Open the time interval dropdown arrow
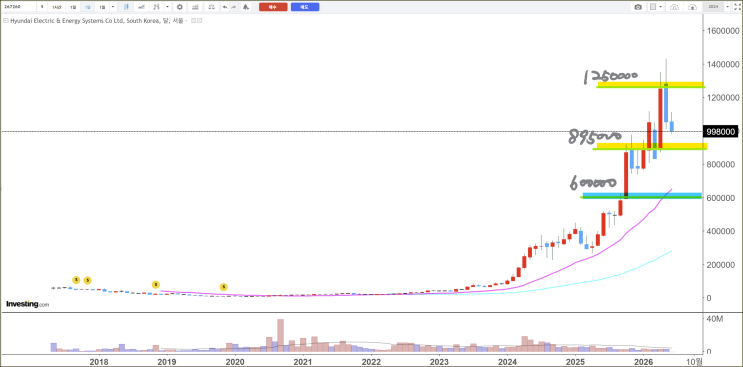This screenshot has width=743, height=367. point(113,7)
